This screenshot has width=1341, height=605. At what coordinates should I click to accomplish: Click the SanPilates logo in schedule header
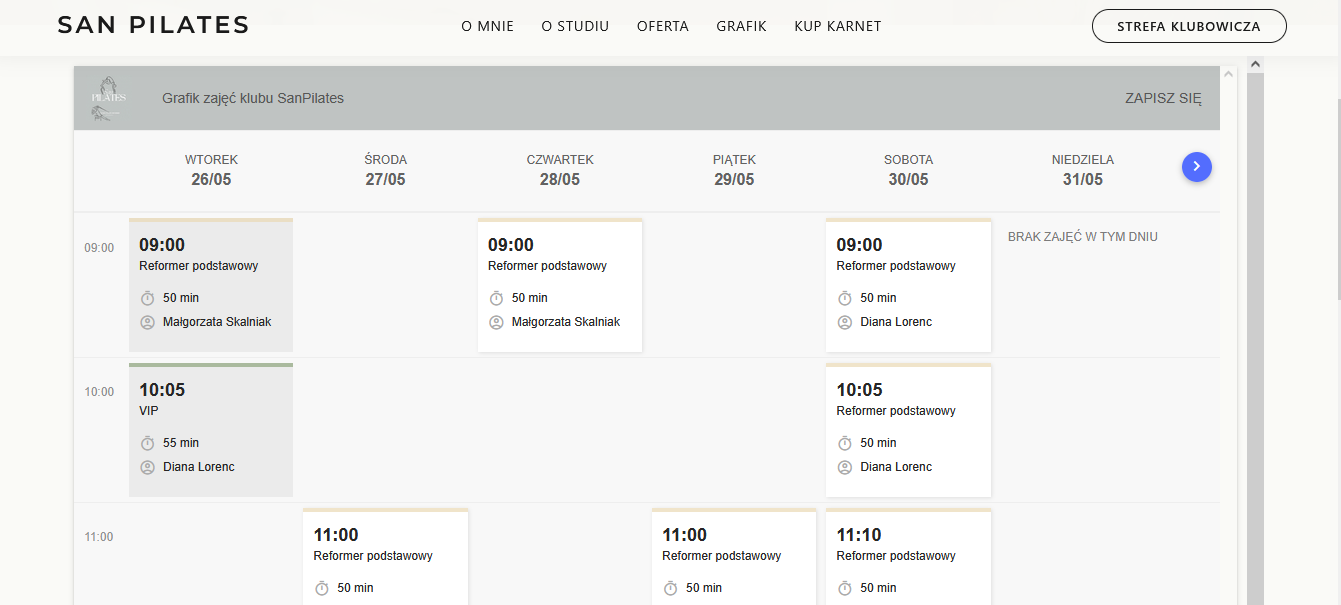[x=109, y=98]
